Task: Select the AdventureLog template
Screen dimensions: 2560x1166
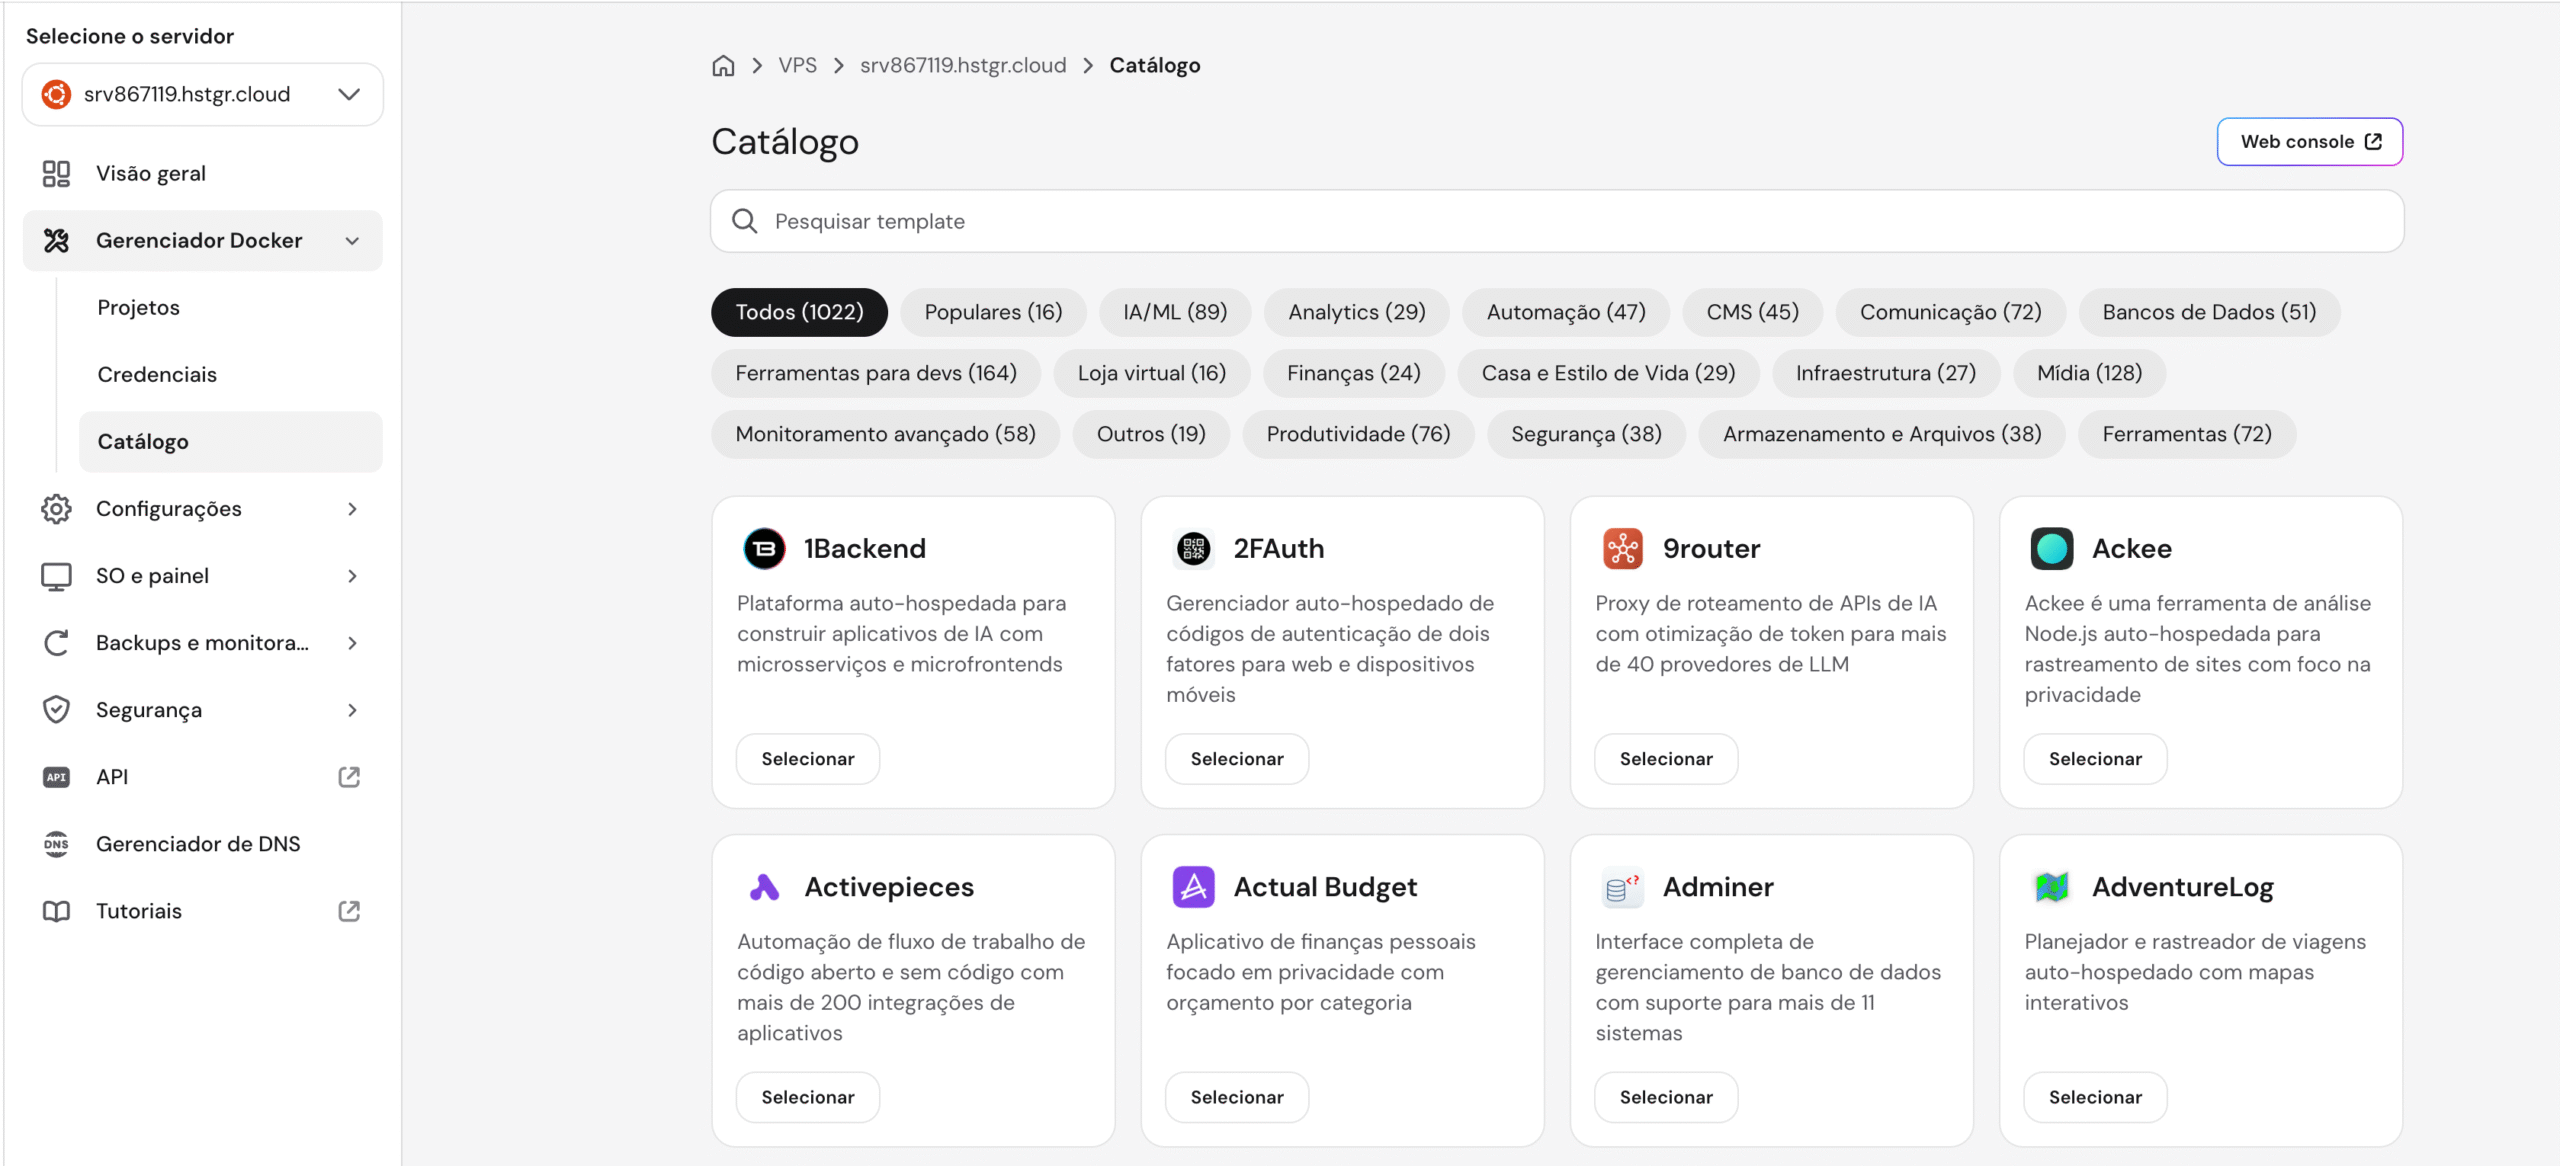Action: click(x=2095, y=1097)
